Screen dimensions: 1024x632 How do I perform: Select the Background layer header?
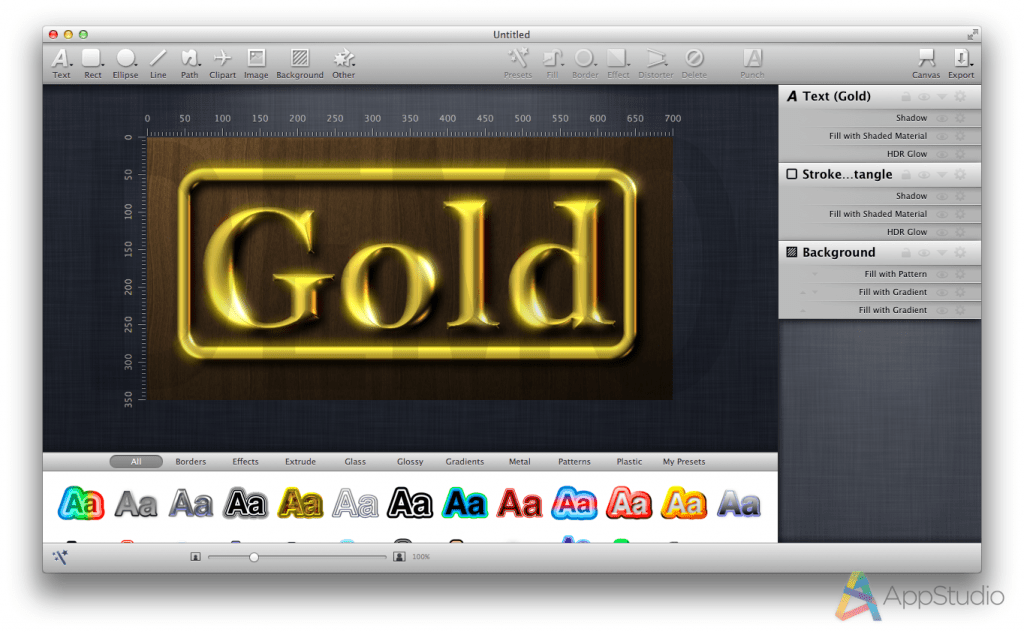[x=880, y=253]
